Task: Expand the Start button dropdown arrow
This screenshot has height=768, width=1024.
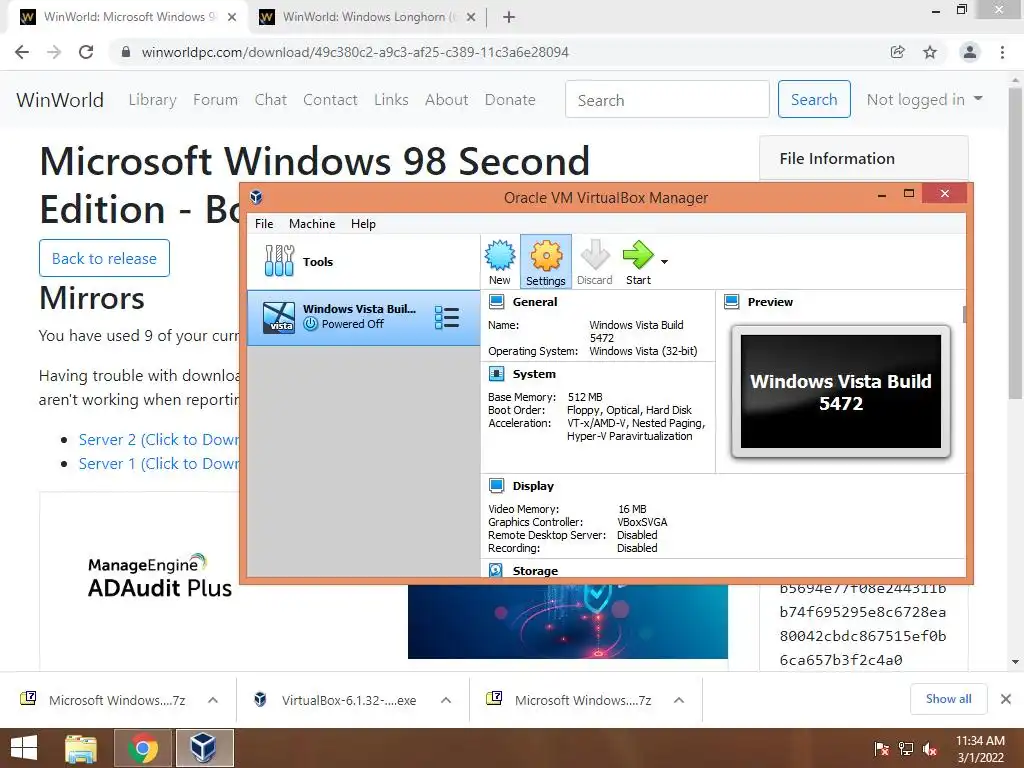Action: click(x=664, y=262)
